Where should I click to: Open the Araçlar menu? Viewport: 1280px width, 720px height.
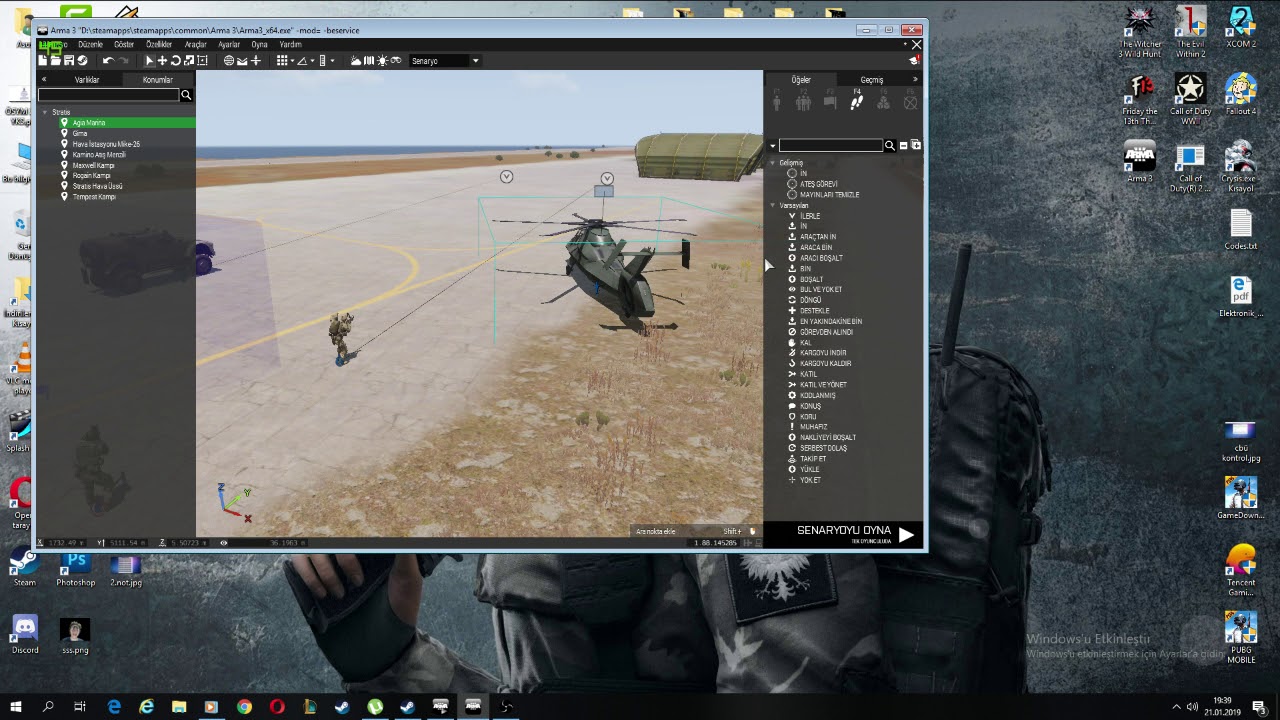tap(195, 45)
